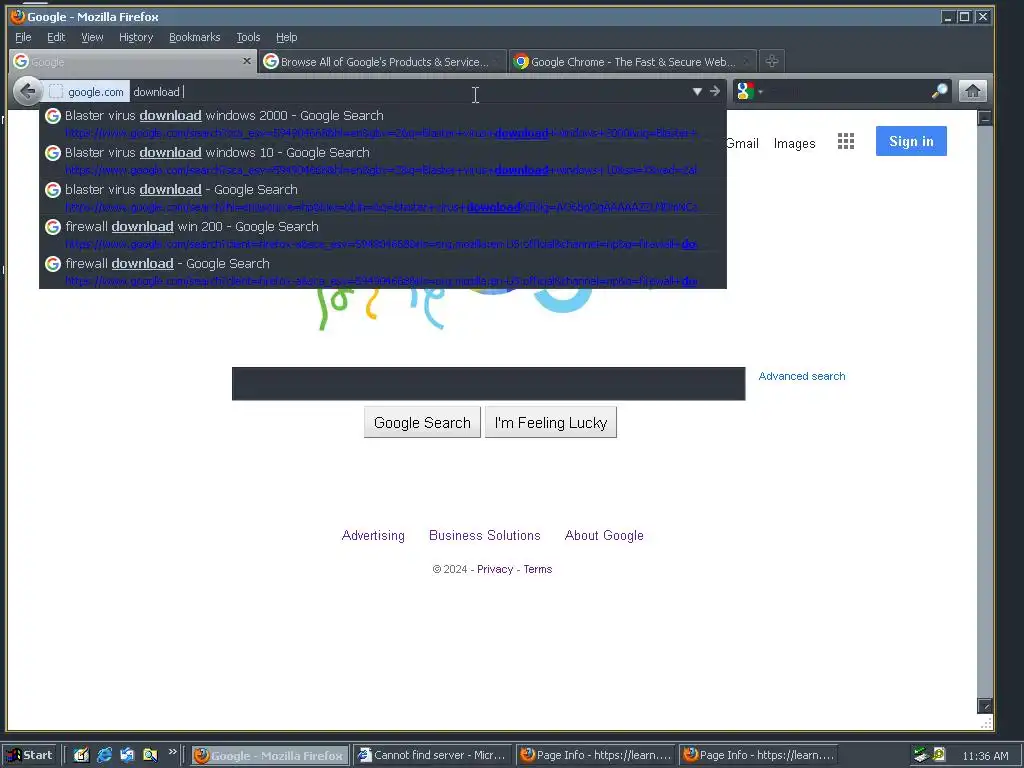1024x768 pixels.
Task: Click the Google doodle logo
Action: [457, 308]
